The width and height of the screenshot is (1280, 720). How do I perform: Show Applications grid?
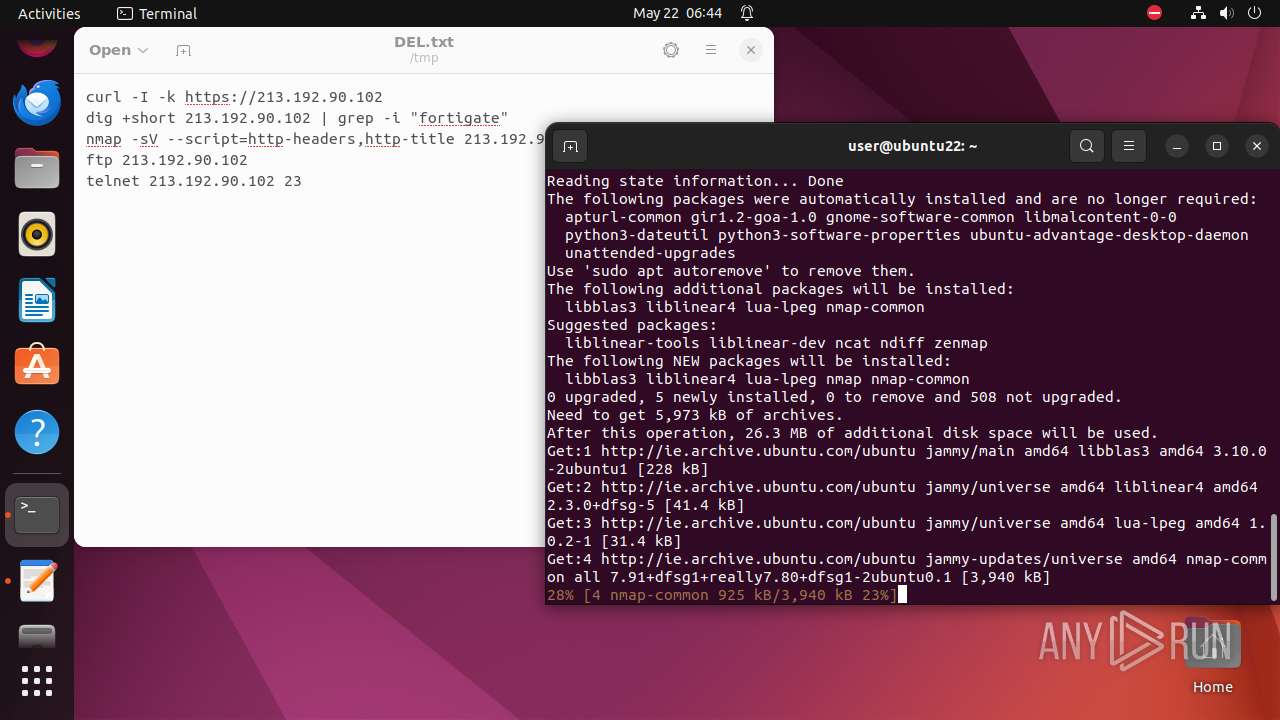pos(37,681)
